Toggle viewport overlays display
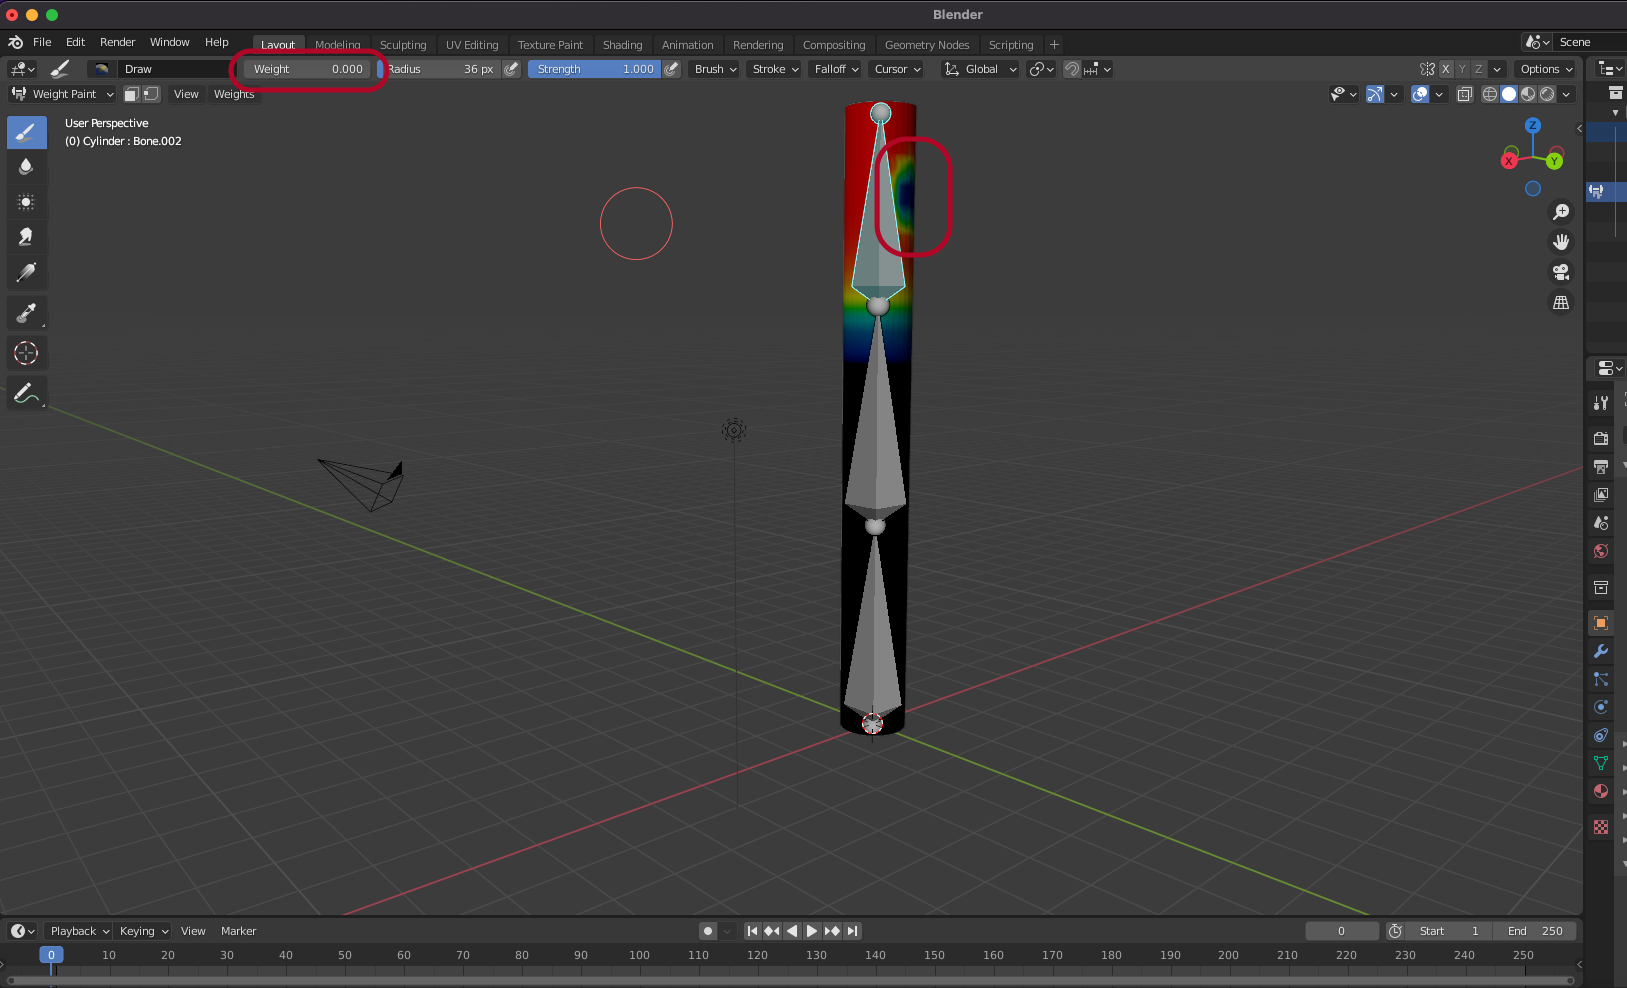Viewport: 1627px width, 988px height. [1420, 94]
